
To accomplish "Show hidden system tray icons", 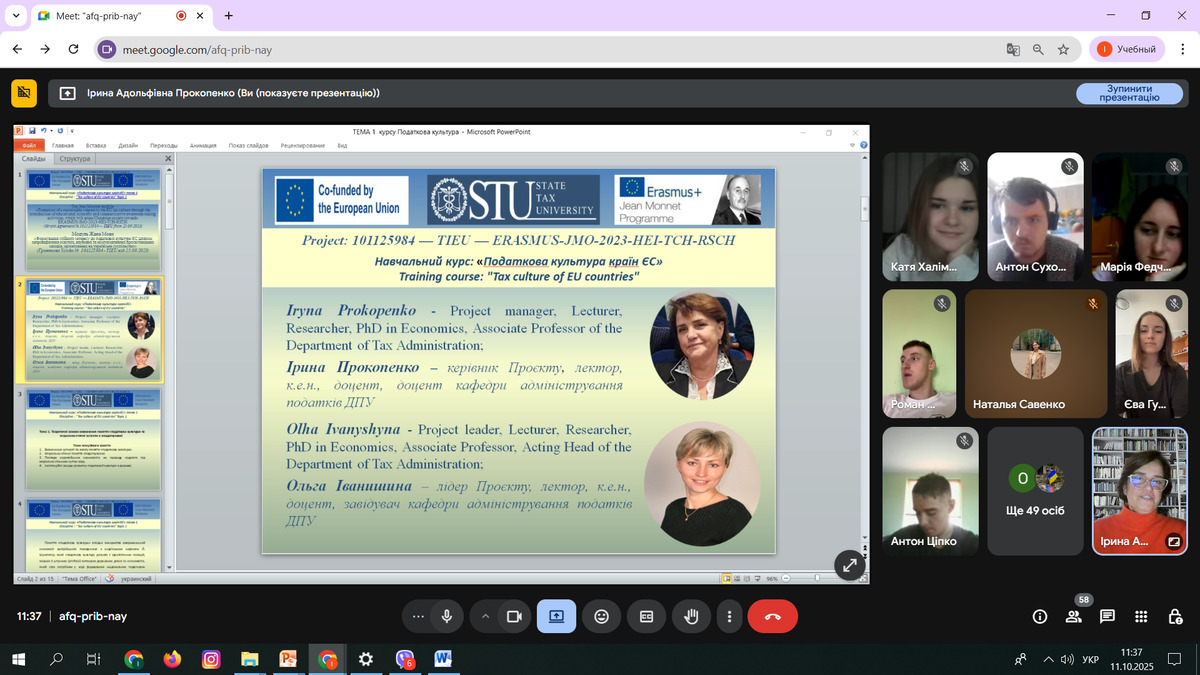I will point(1048,659).
